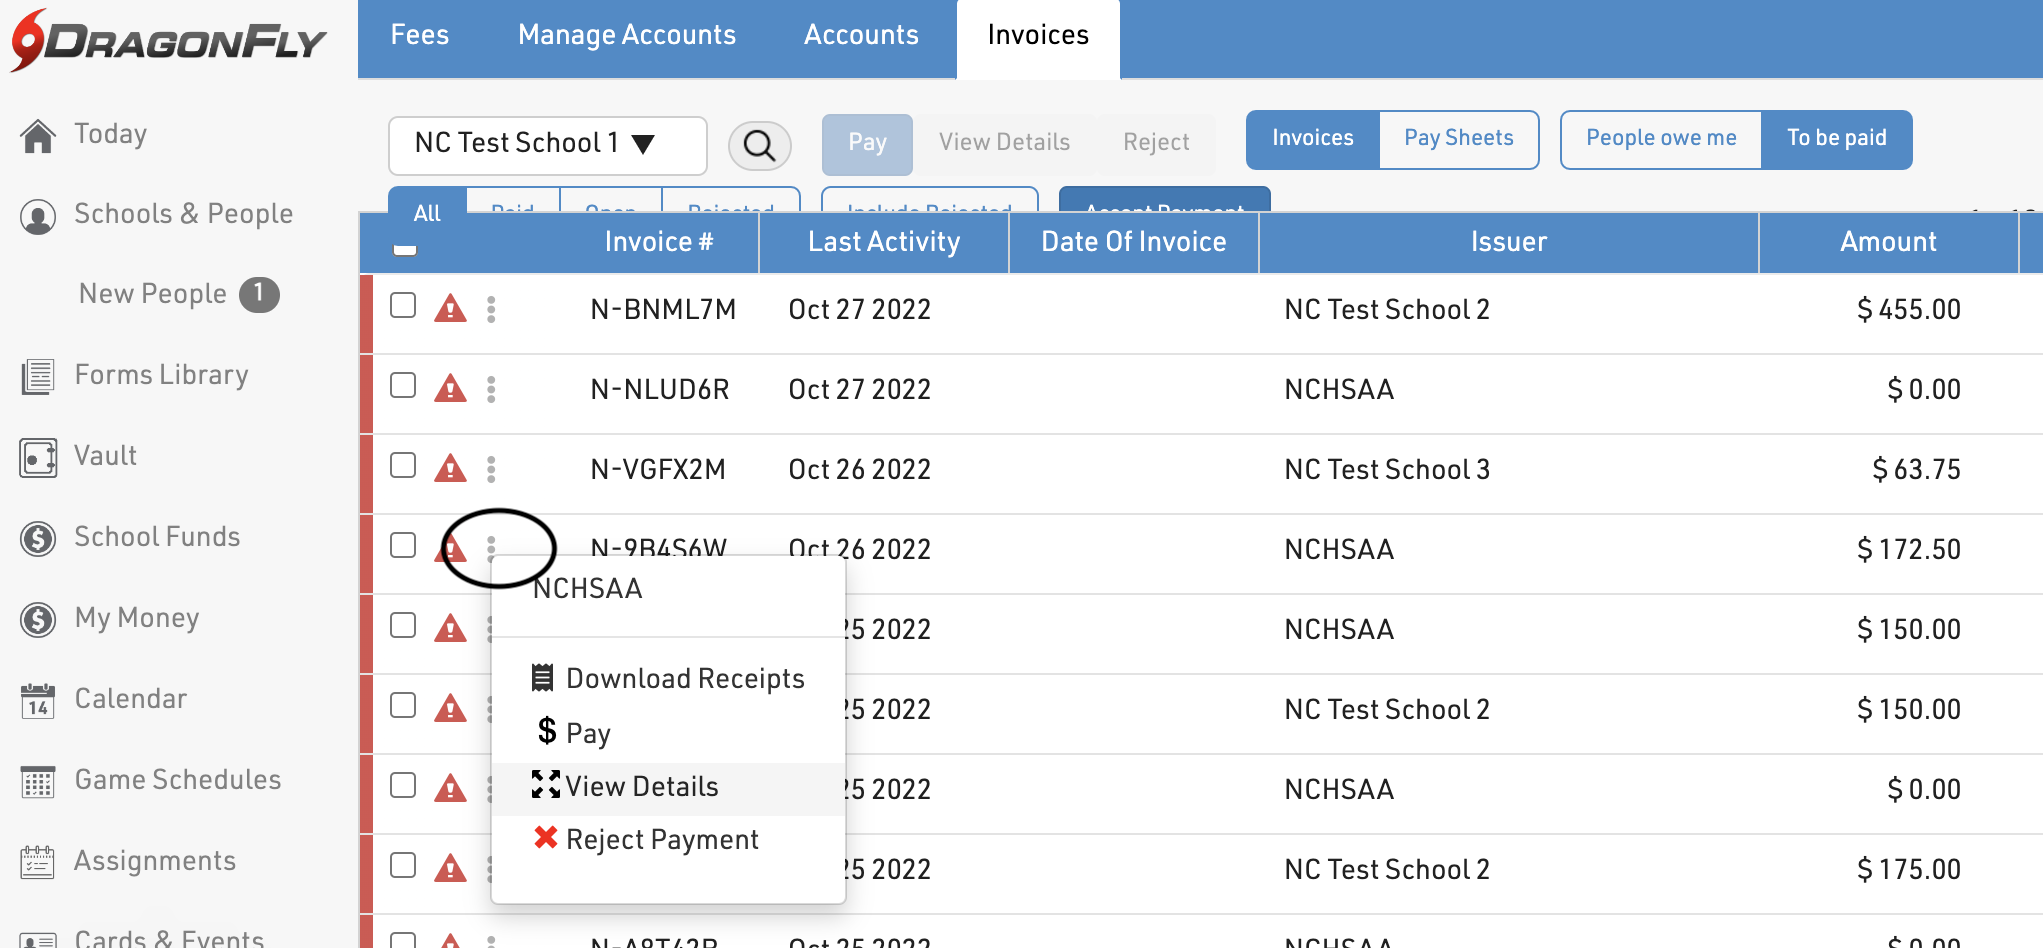Open the Today home icon

point(38,135)
